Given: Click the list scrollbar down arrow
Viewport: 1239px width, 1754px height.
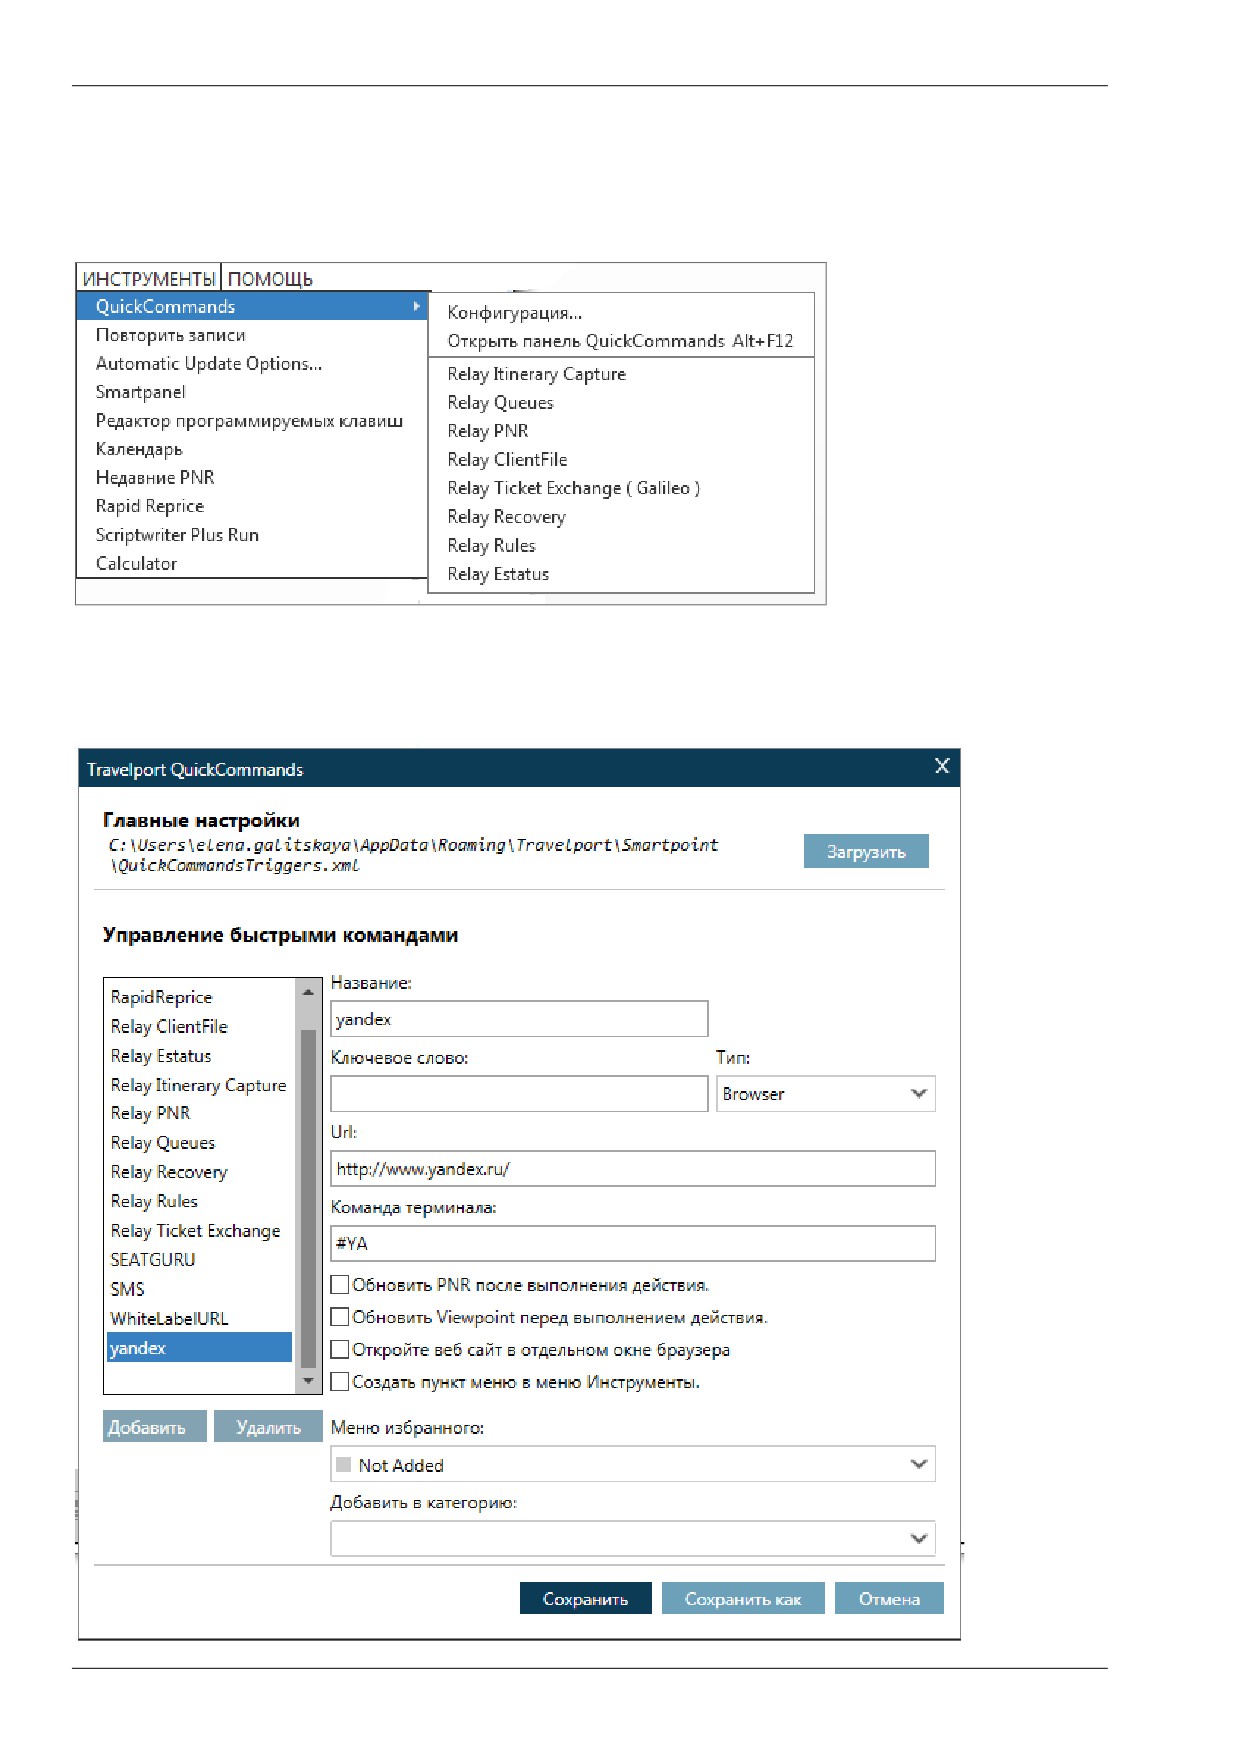Looking at the screenshot, I should point(308,1381).
